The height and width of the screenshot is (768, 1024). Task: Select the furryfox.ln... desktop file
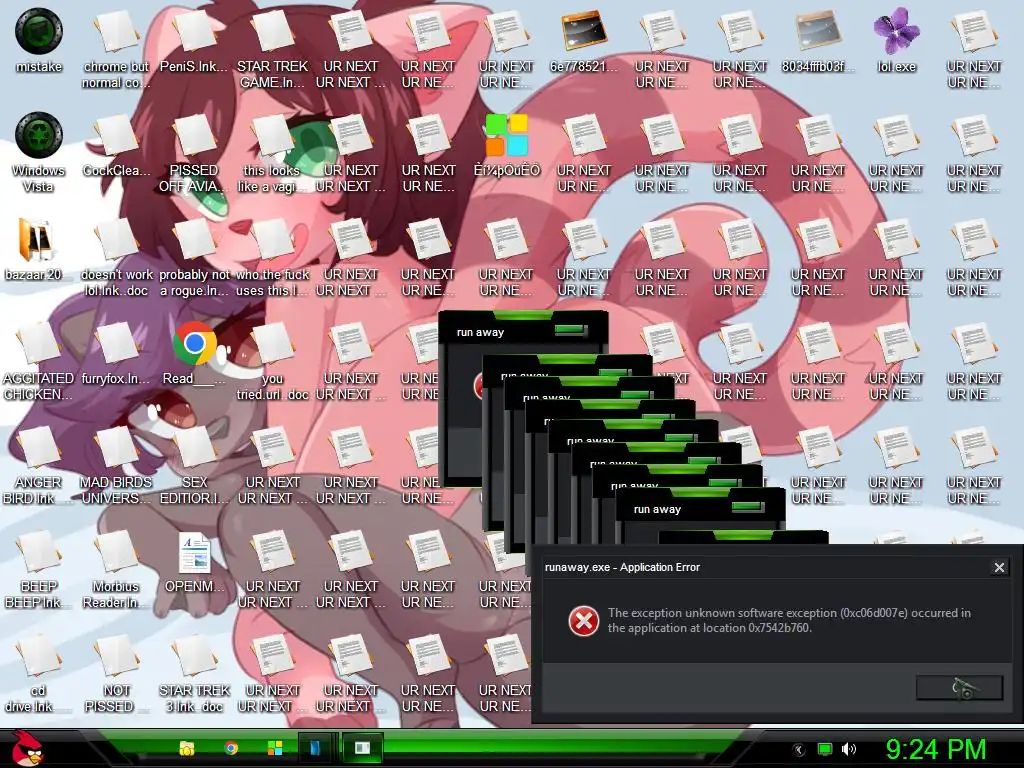(116, 353)
